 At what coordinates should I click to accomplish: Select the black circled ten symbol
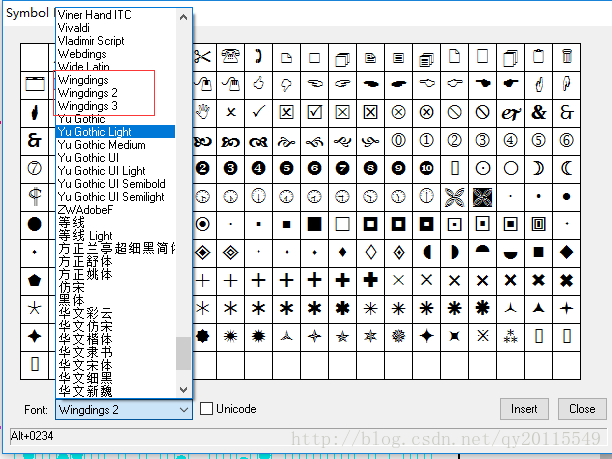[x=427, y=168]
